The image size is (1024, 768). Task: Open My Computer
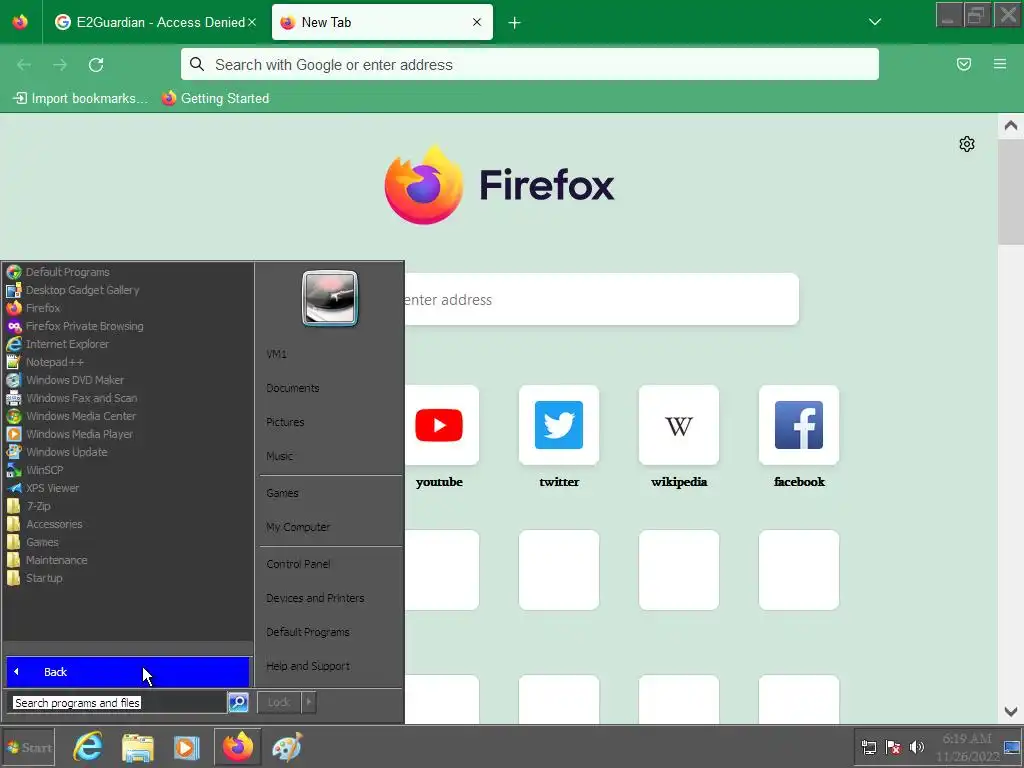[x=298, y=527]
